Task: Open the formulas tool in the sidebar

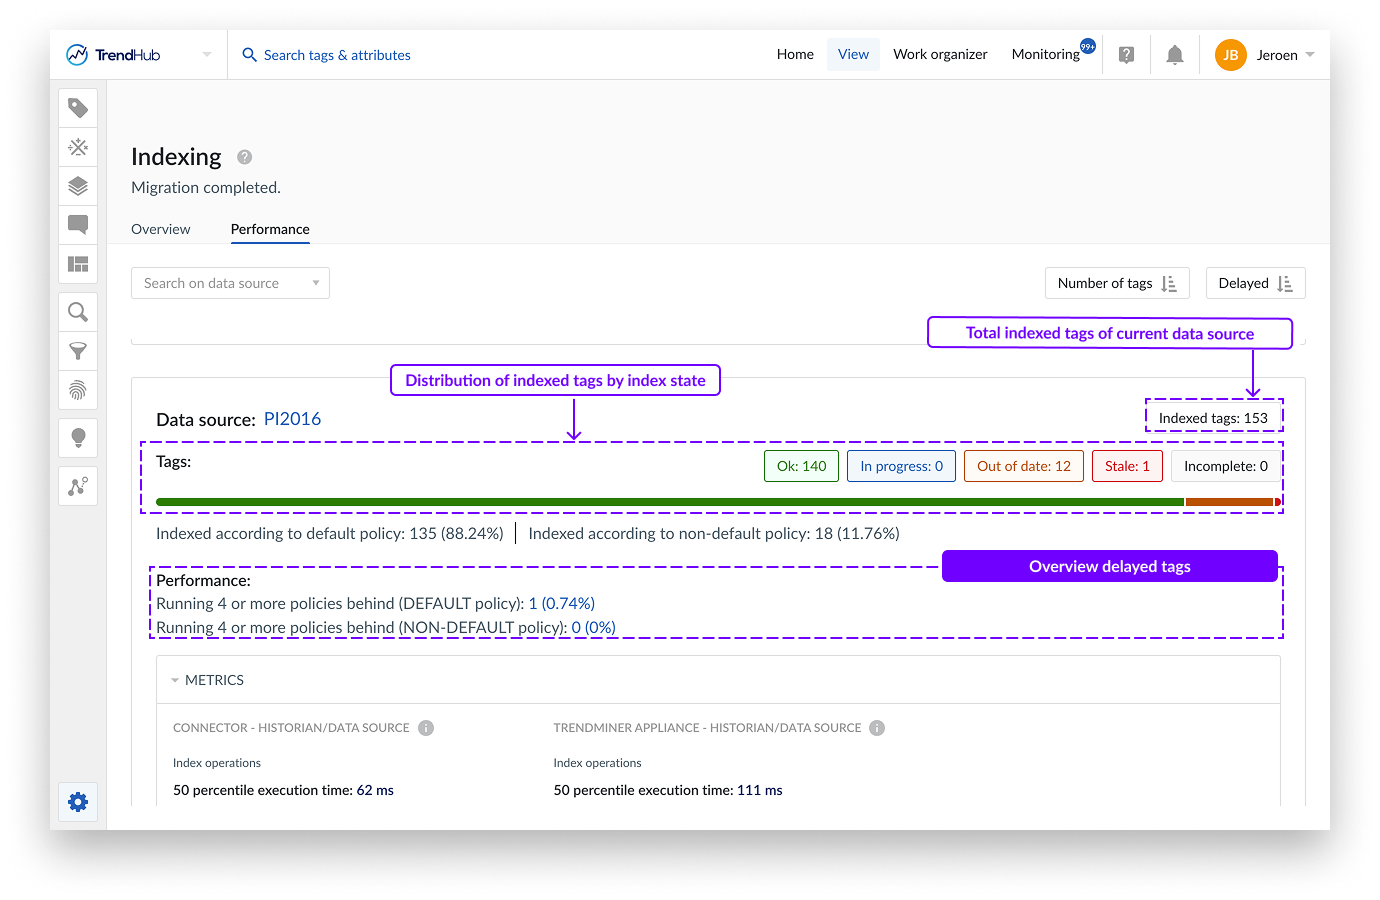Action: (78, 147)
